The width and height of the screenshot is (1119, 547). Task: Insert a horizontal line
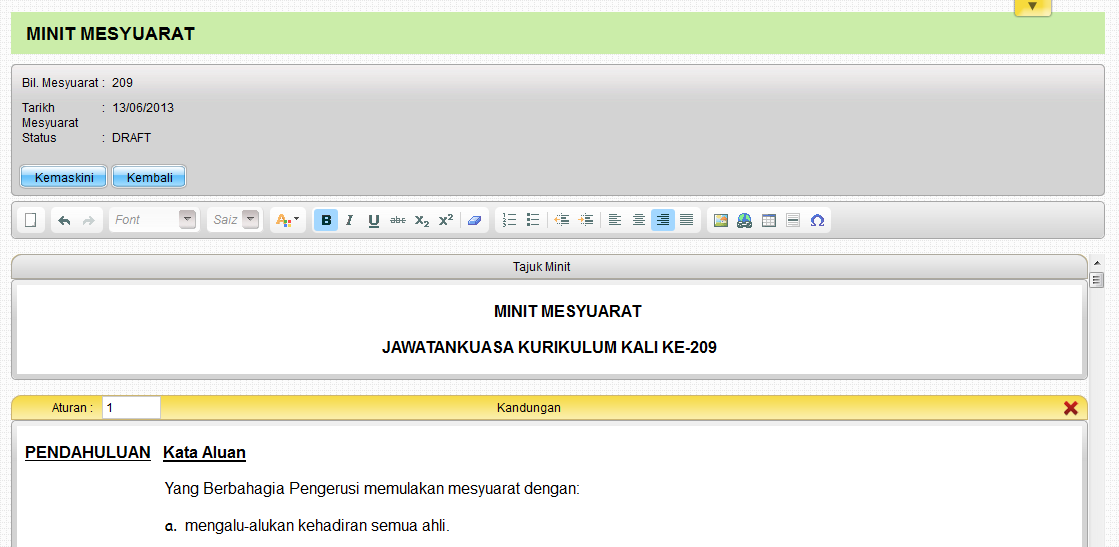(793, 220)
